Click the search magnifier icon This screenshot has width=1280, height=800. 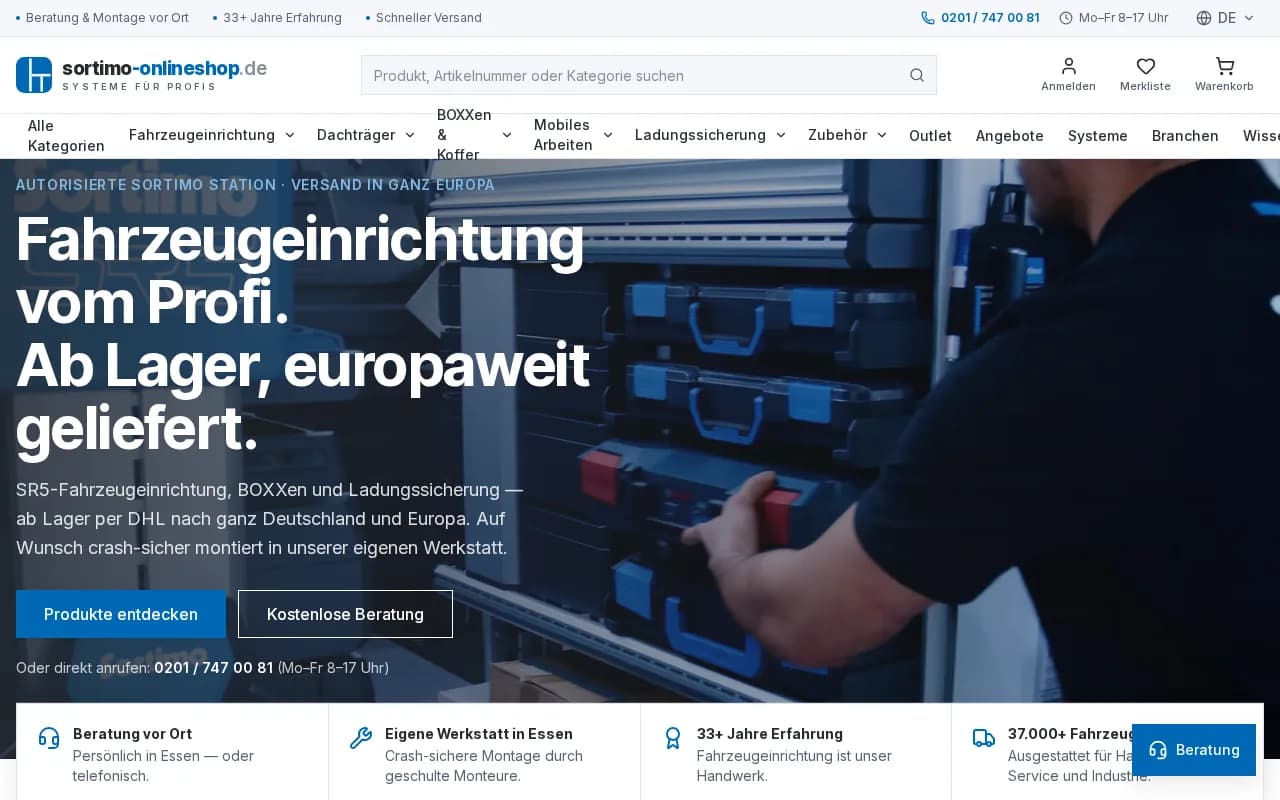point(917,75)
